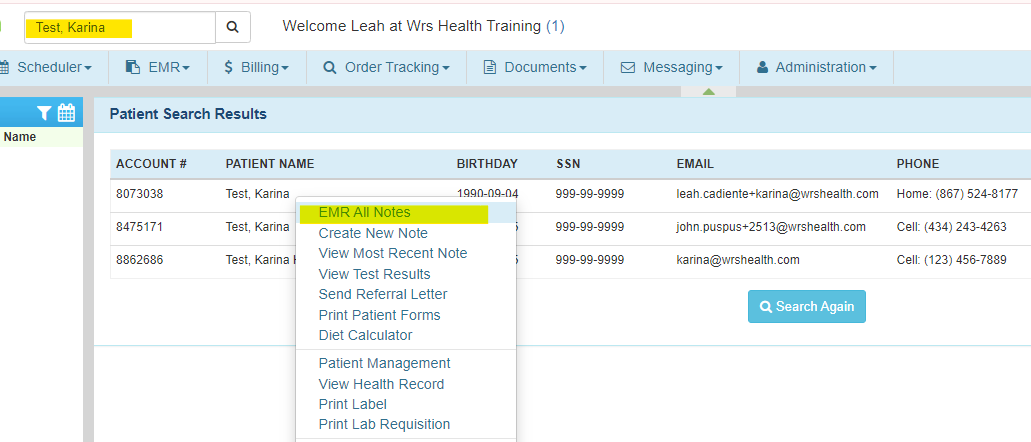This screenshot has height=442, width=1031.
Task: Choose Print Patient Forms from the menu
Action: pos(379,315)
